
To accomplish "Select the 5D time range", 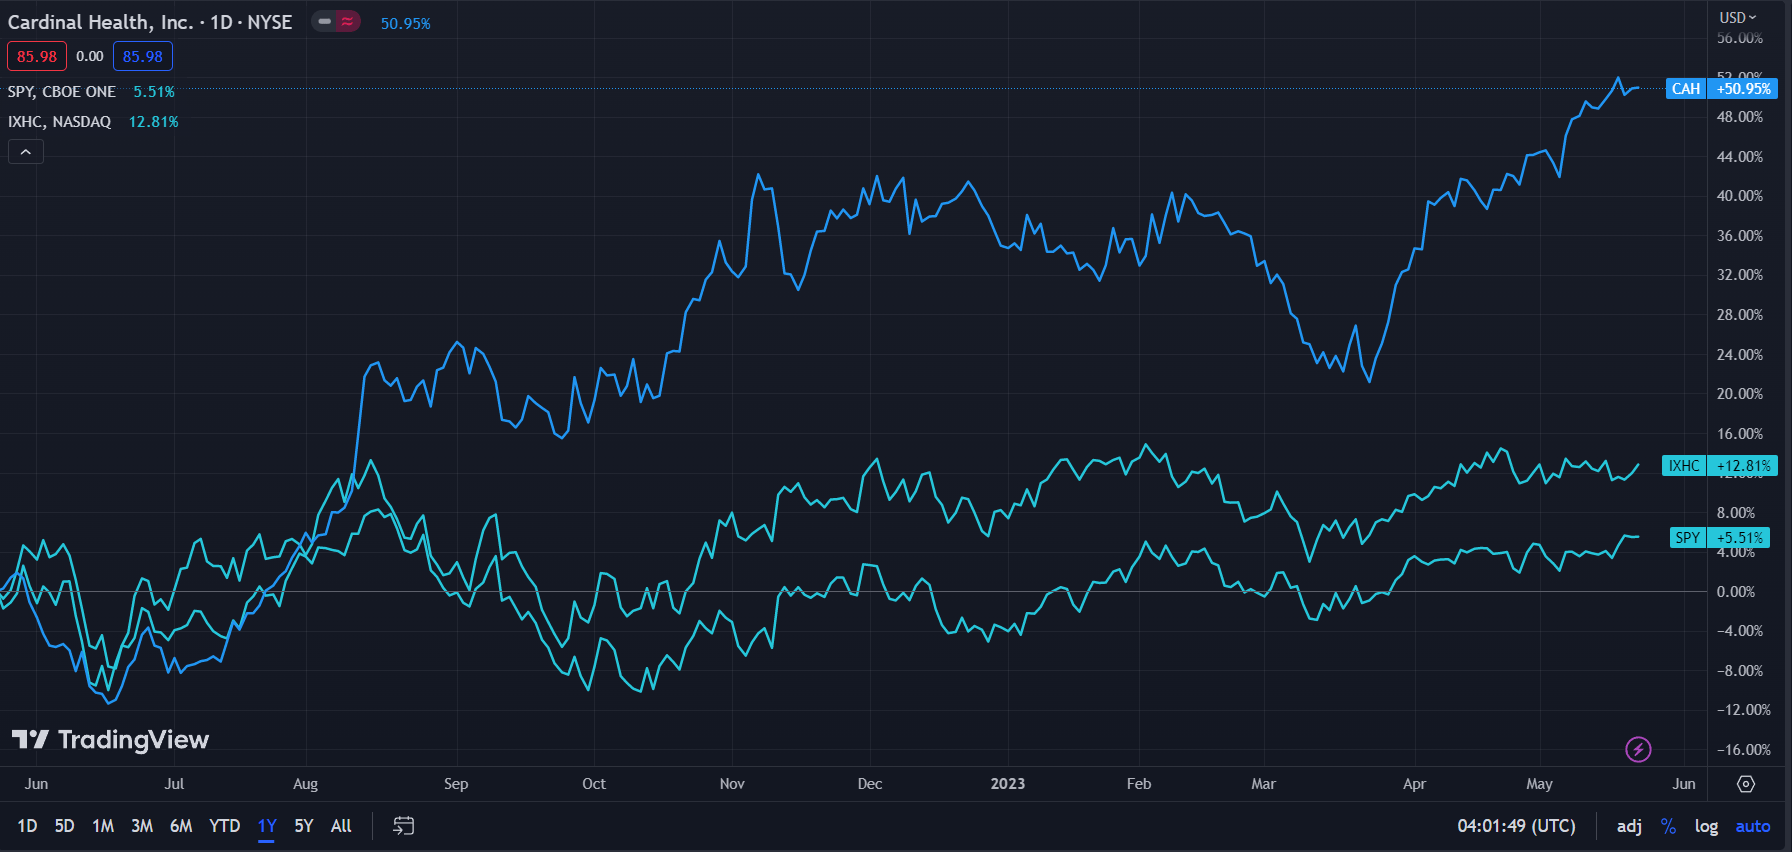I will (x=64, y=826).
